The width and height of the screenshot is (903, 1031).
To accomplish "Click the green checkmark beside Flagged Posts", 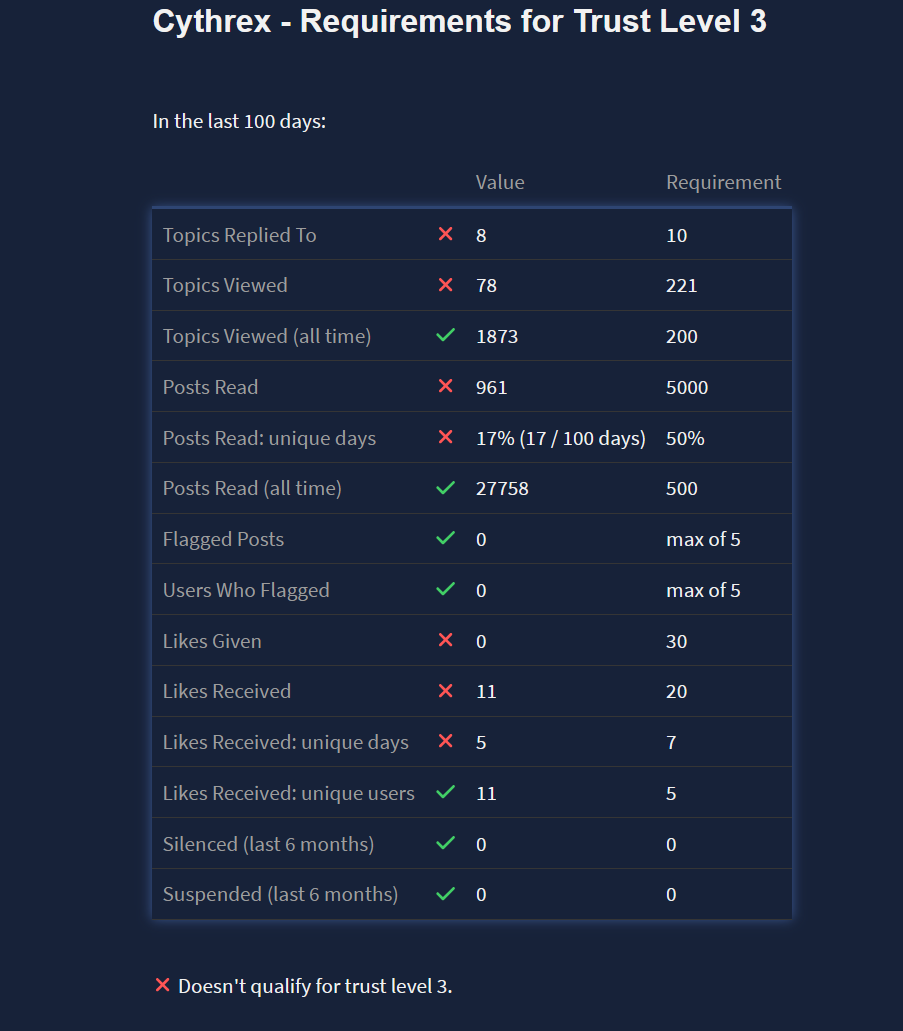I will [x=446, y=538].
